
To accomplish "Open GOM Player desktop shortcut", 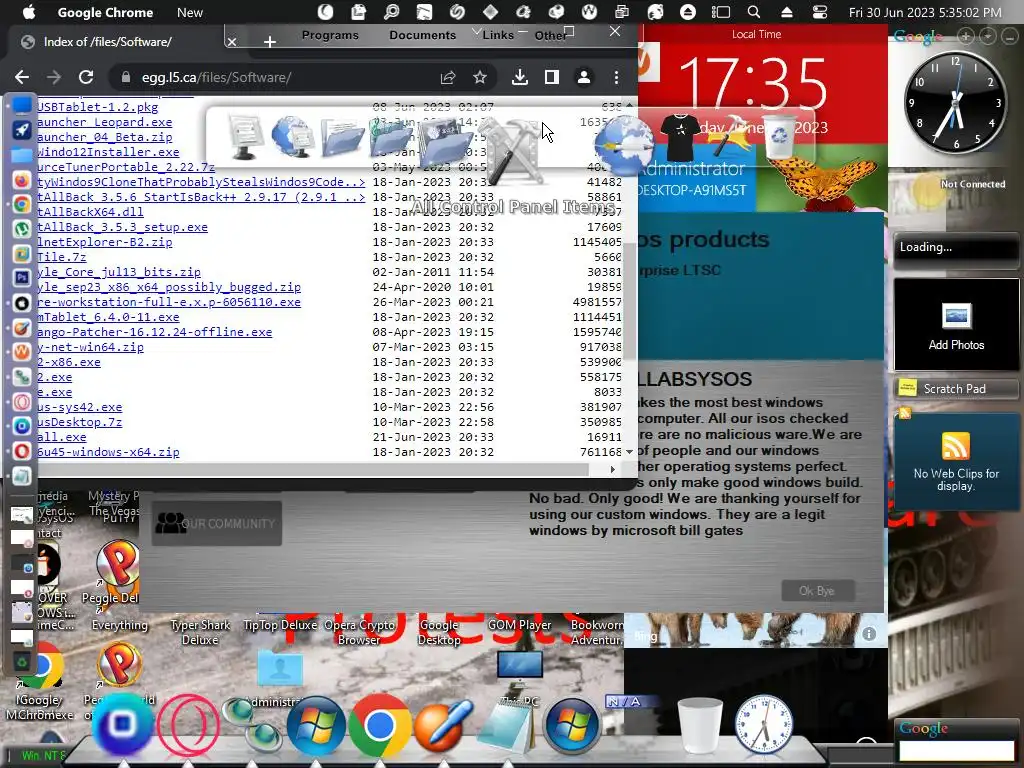I will (x=519, y=625).
